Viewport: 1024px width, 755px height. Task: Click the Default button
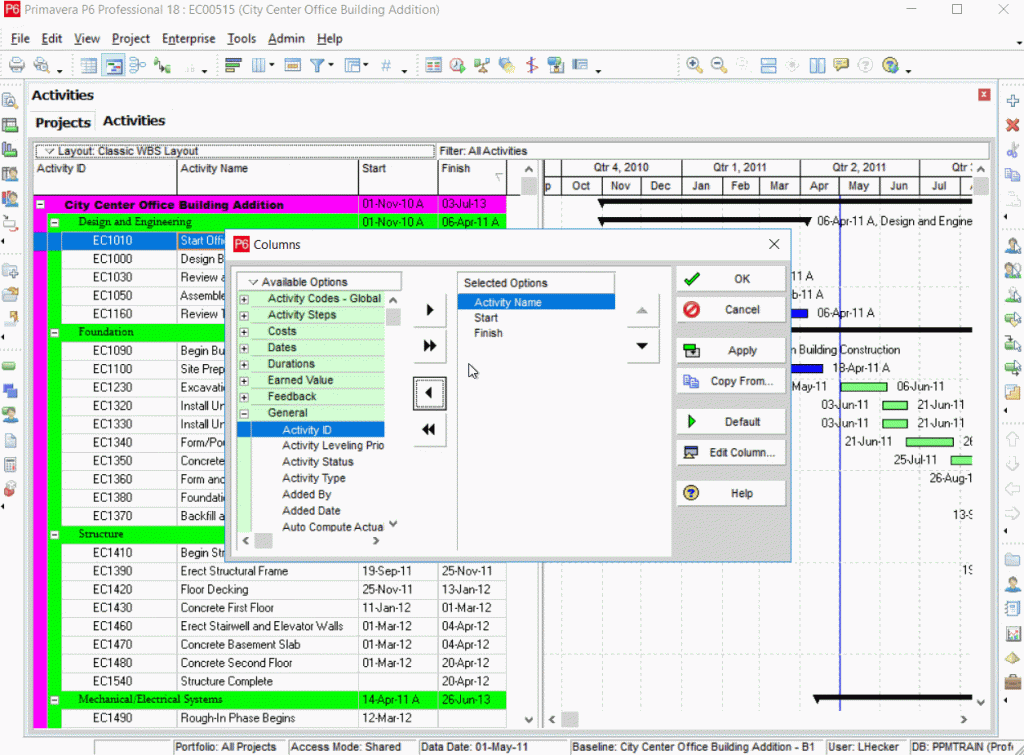[731, 422]
